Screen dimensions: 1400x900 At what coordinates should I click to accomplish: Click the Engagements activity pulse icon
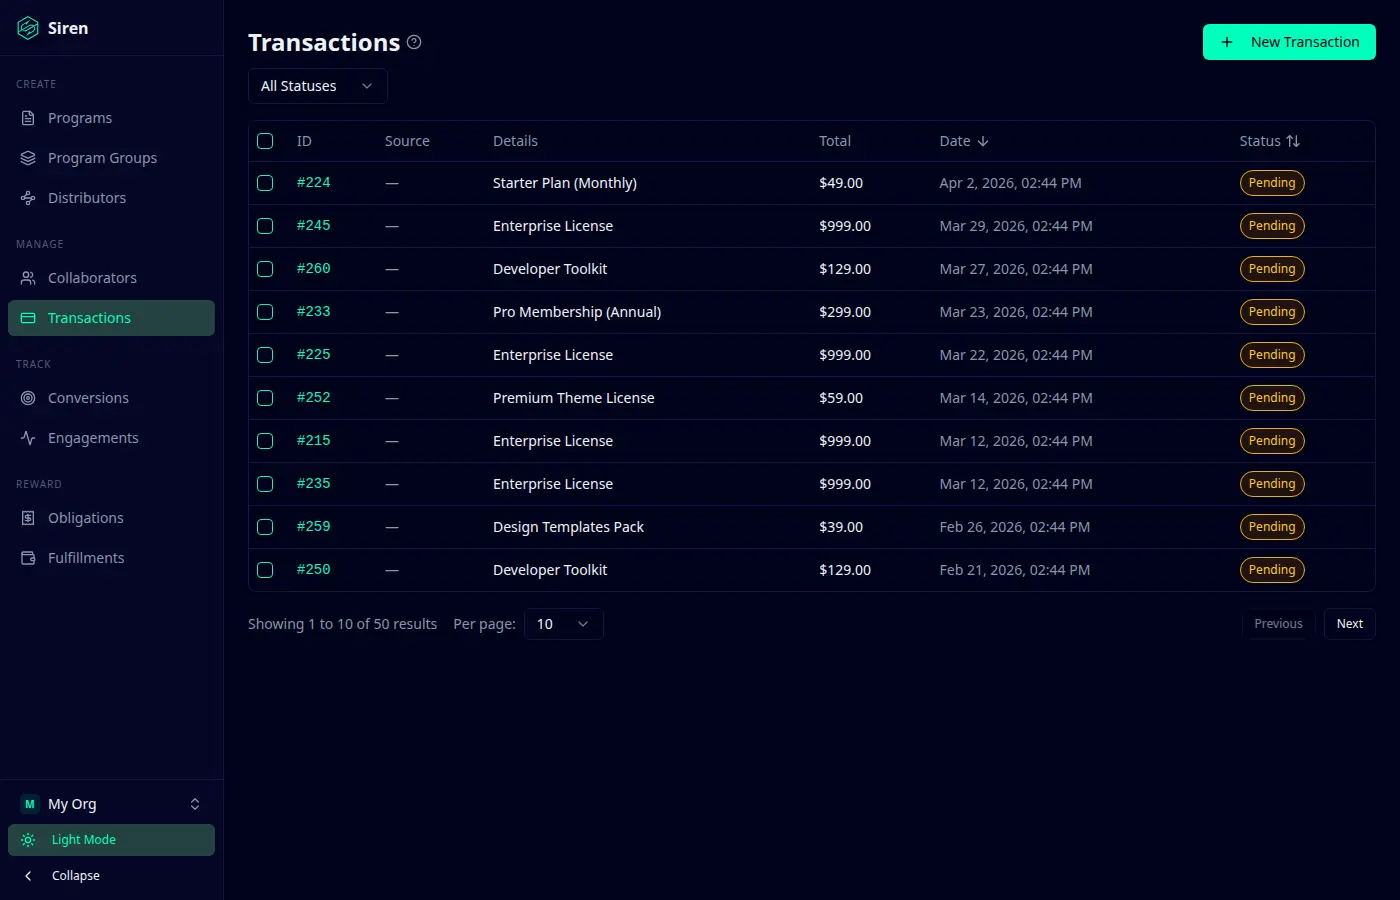[x=28, y=438]
